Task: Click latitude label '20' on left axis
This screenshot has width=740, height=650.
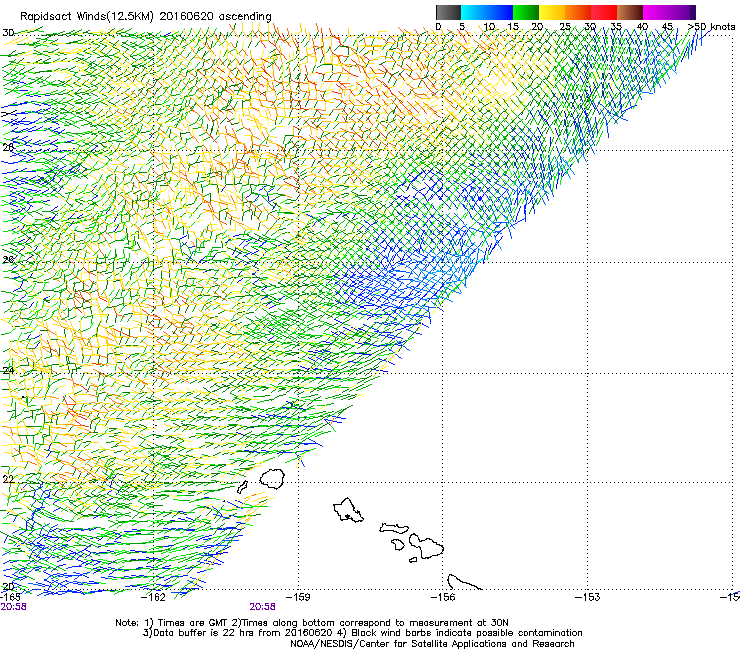Action: 8,587
